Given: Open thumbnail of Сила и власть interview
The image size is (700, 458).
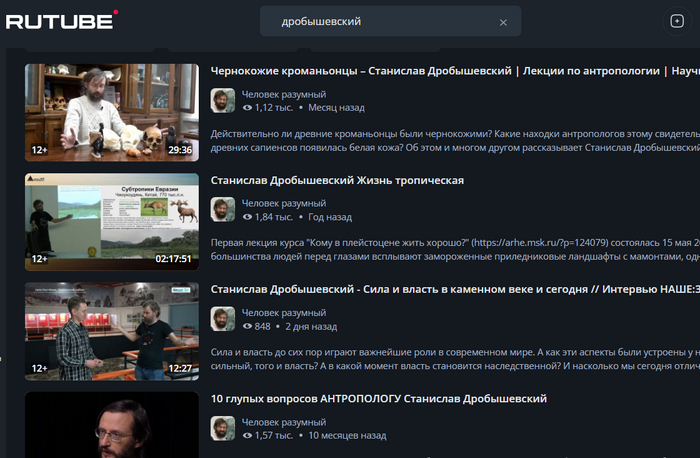Looking at the screenshot, I should coord(112,331).
